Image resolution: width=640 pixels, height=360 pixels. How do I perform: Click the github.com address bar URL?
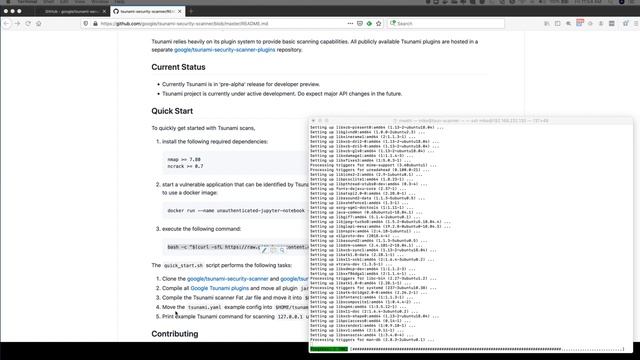[184, 24]
